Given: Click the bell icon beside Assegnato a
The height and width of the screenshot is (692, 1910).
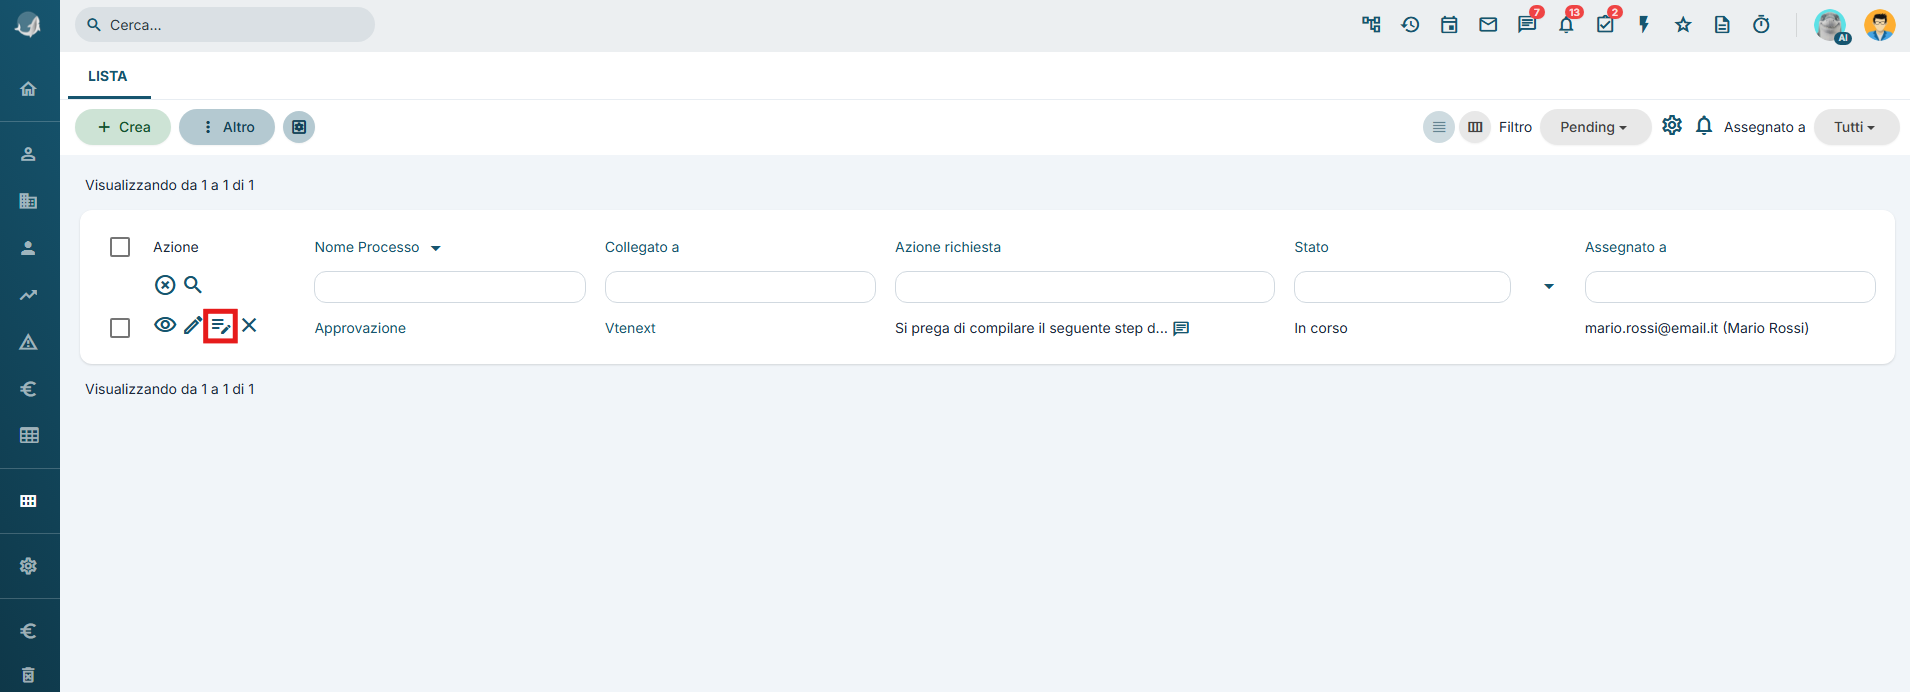Looking at the screenshot, I should pos(1705,126).
